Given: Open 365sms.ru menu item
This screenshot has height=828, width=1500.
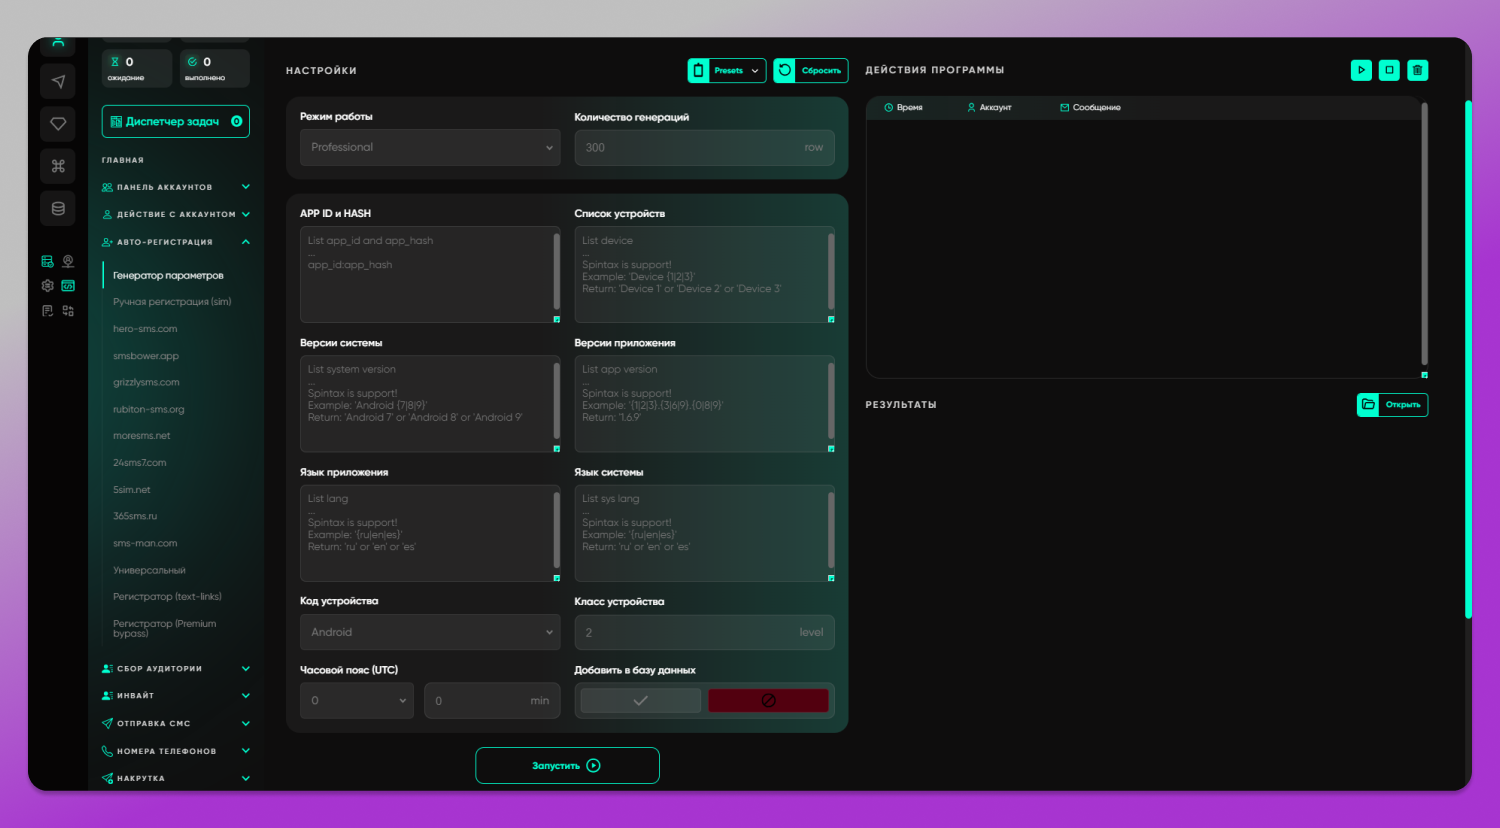Looking at the screenshot, I should point(135,516).
